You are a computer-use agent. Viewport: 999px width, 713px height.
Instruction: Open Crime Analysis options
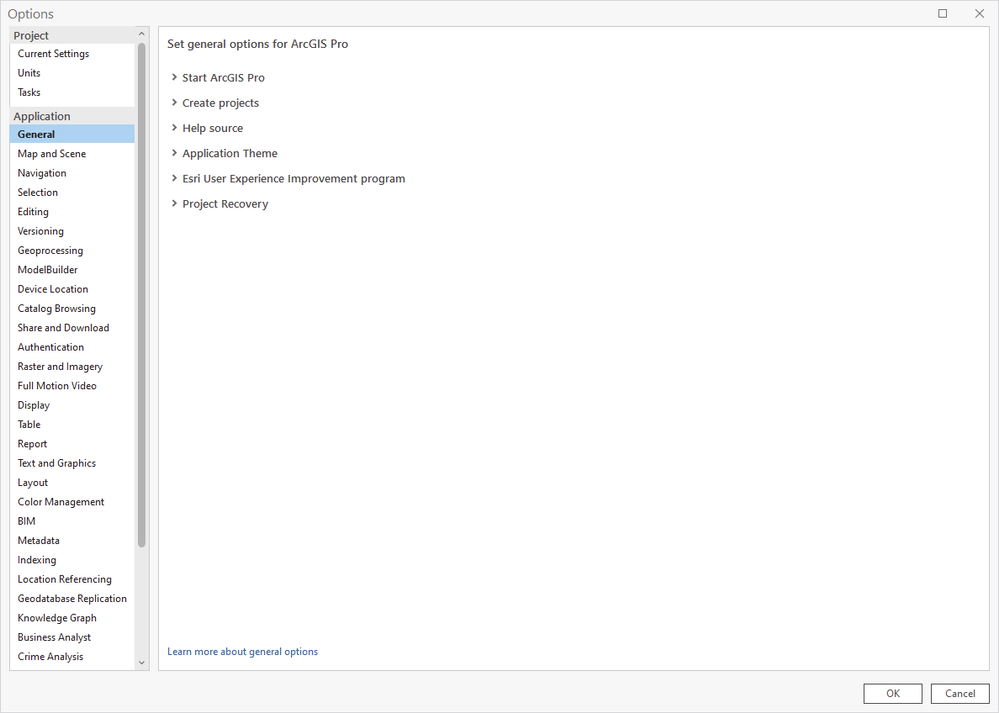[72, 656]
